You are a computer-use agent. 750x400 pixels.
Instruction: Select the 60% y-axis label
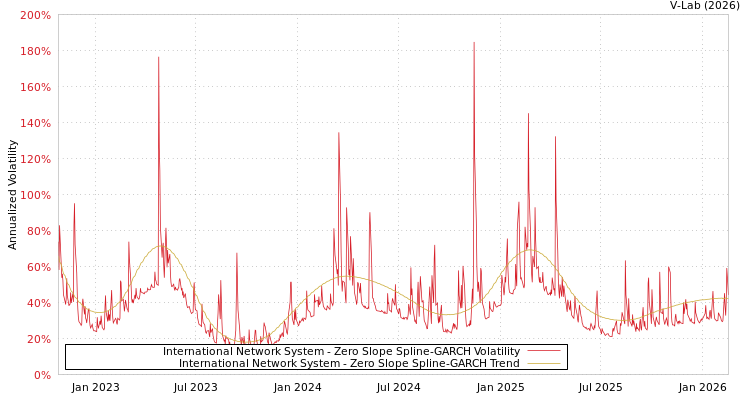coord(38,267)
